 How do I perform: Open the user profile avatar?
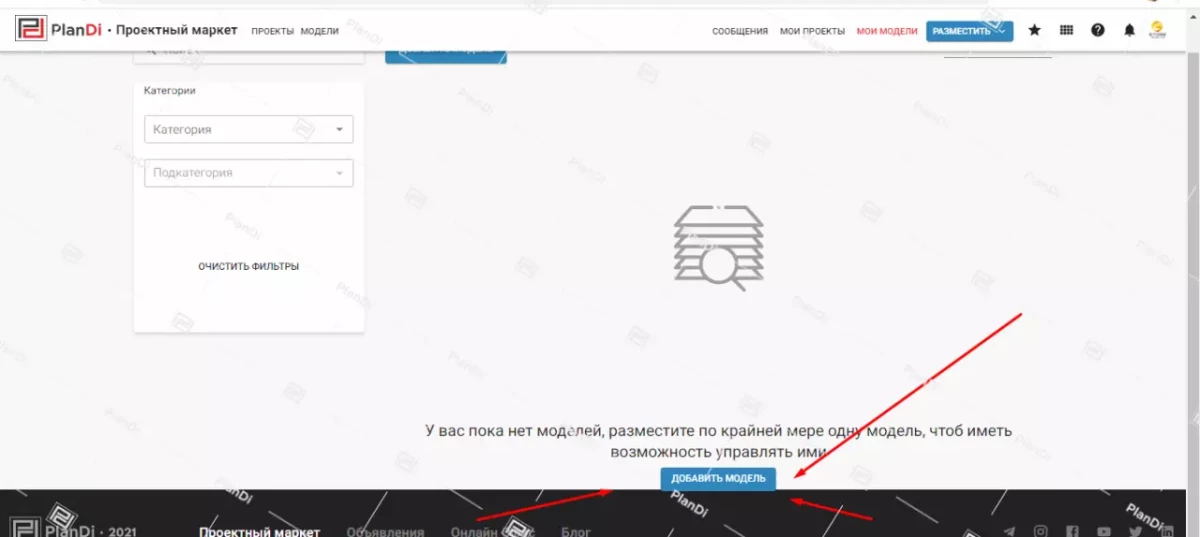point(1158,30)
